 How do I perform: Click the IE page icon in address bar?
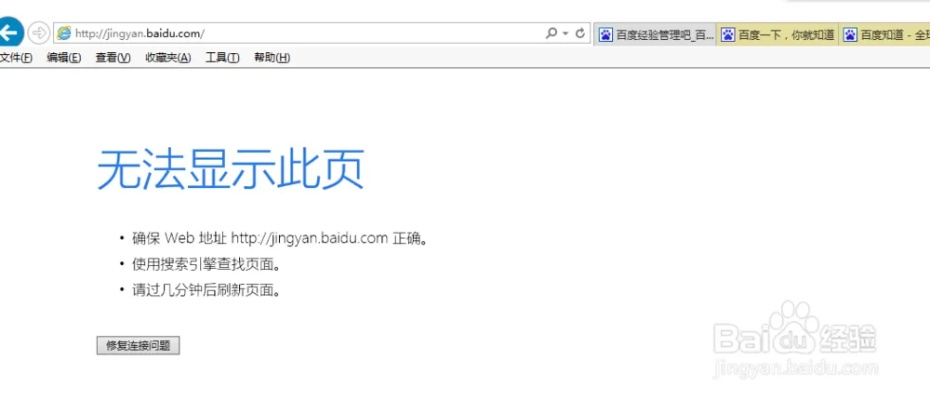63,33
